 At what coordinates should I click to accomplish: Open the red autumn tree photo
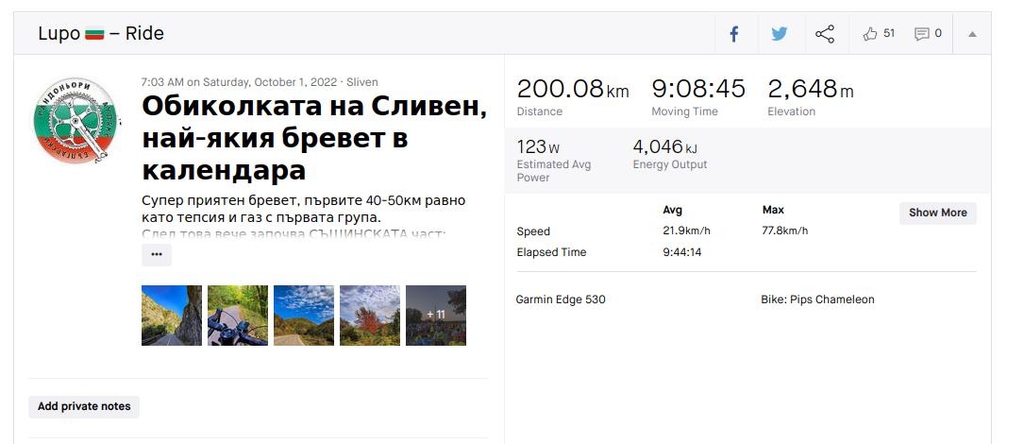pyautogui.click(x=369, y=316)
